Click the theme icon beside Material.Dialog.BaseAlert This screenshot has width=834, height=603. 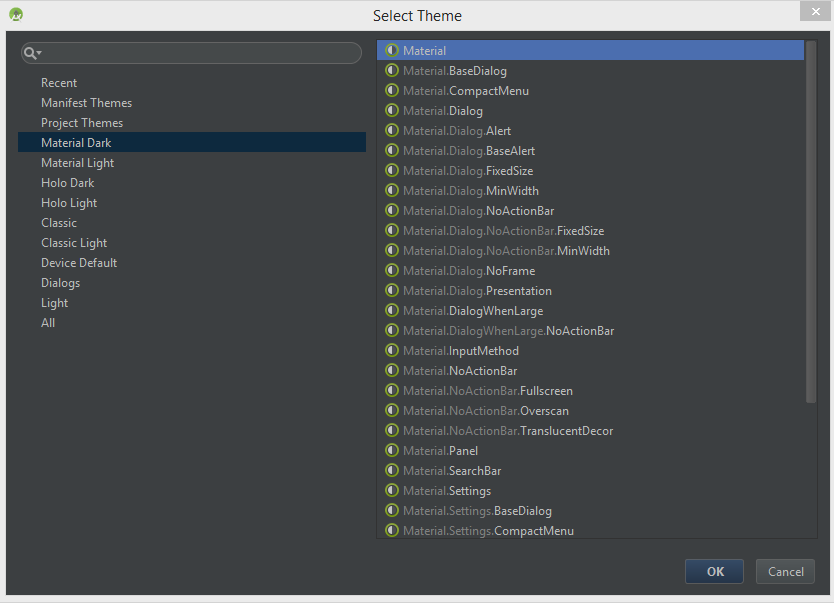392,150
